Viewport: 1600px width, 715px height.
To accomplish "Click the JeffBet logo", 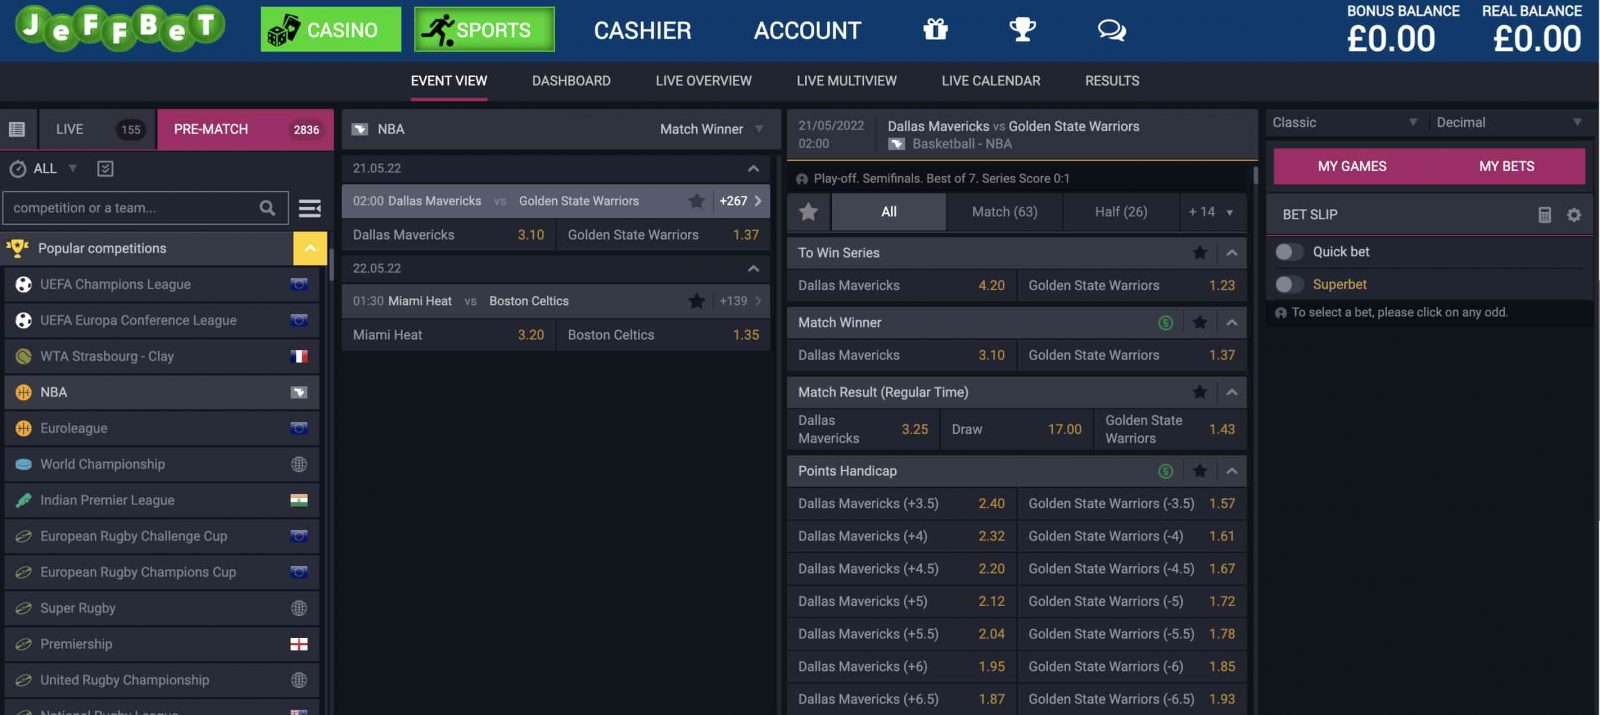I will tap(120, 27).
